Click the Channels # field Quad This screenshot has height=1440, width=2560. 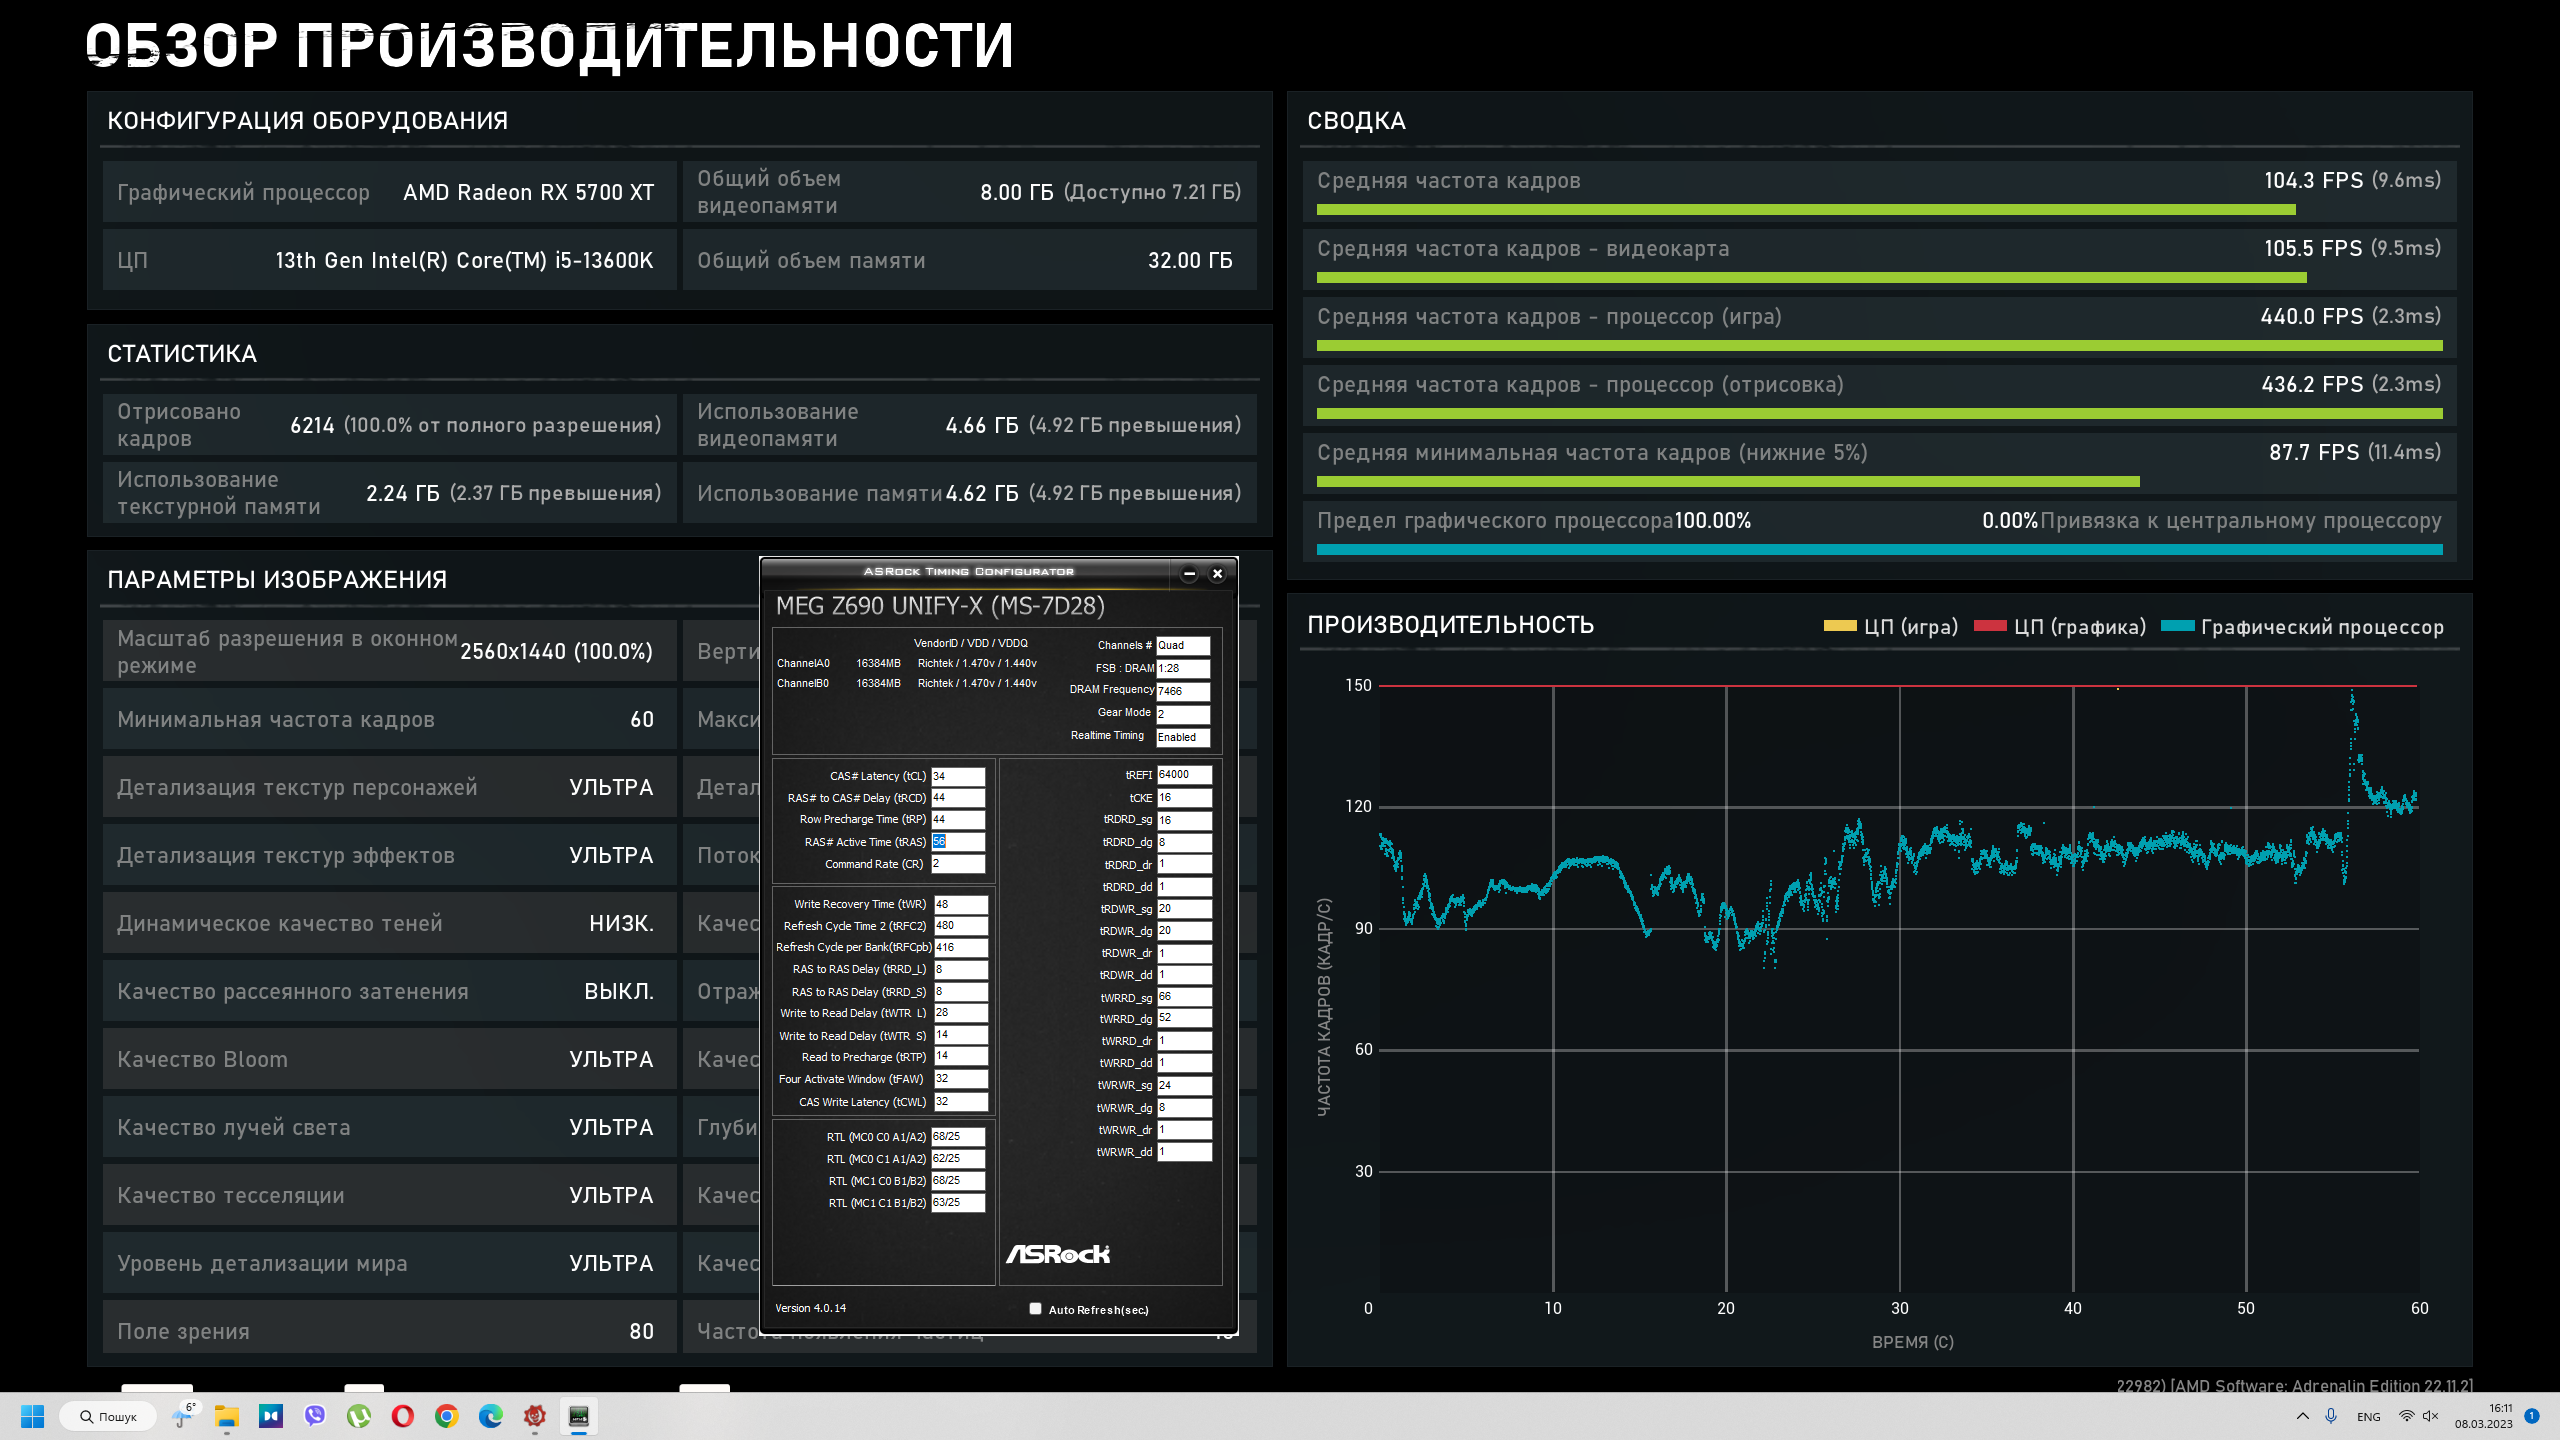tap(1183, 646)
